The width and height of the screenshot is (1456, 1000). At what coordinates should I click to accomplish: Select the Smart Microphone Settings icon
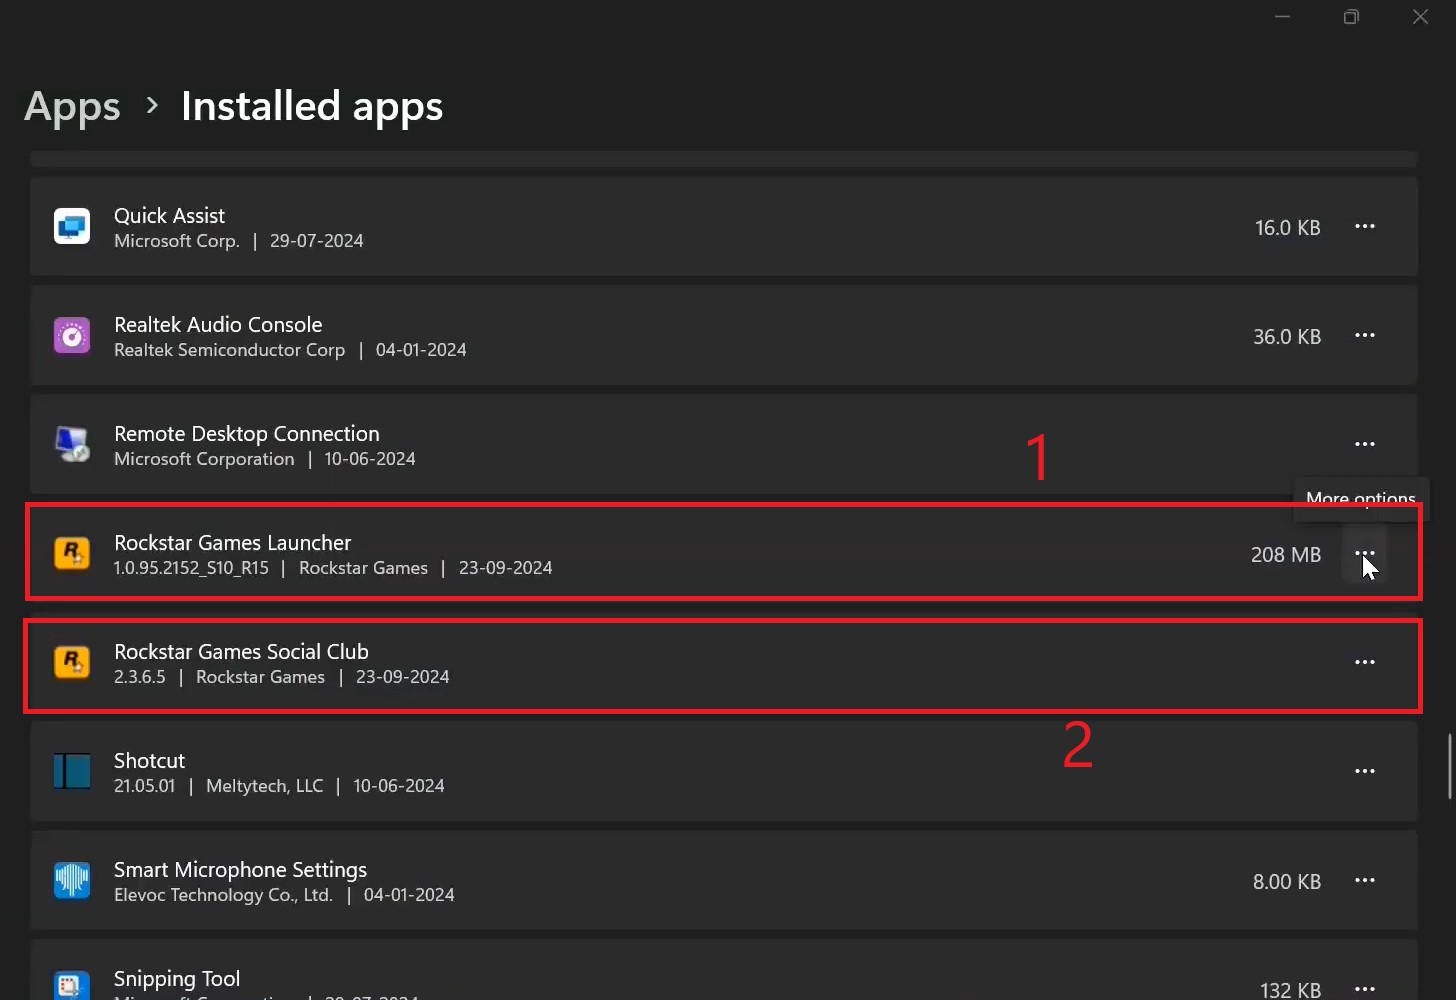[71, 880]
